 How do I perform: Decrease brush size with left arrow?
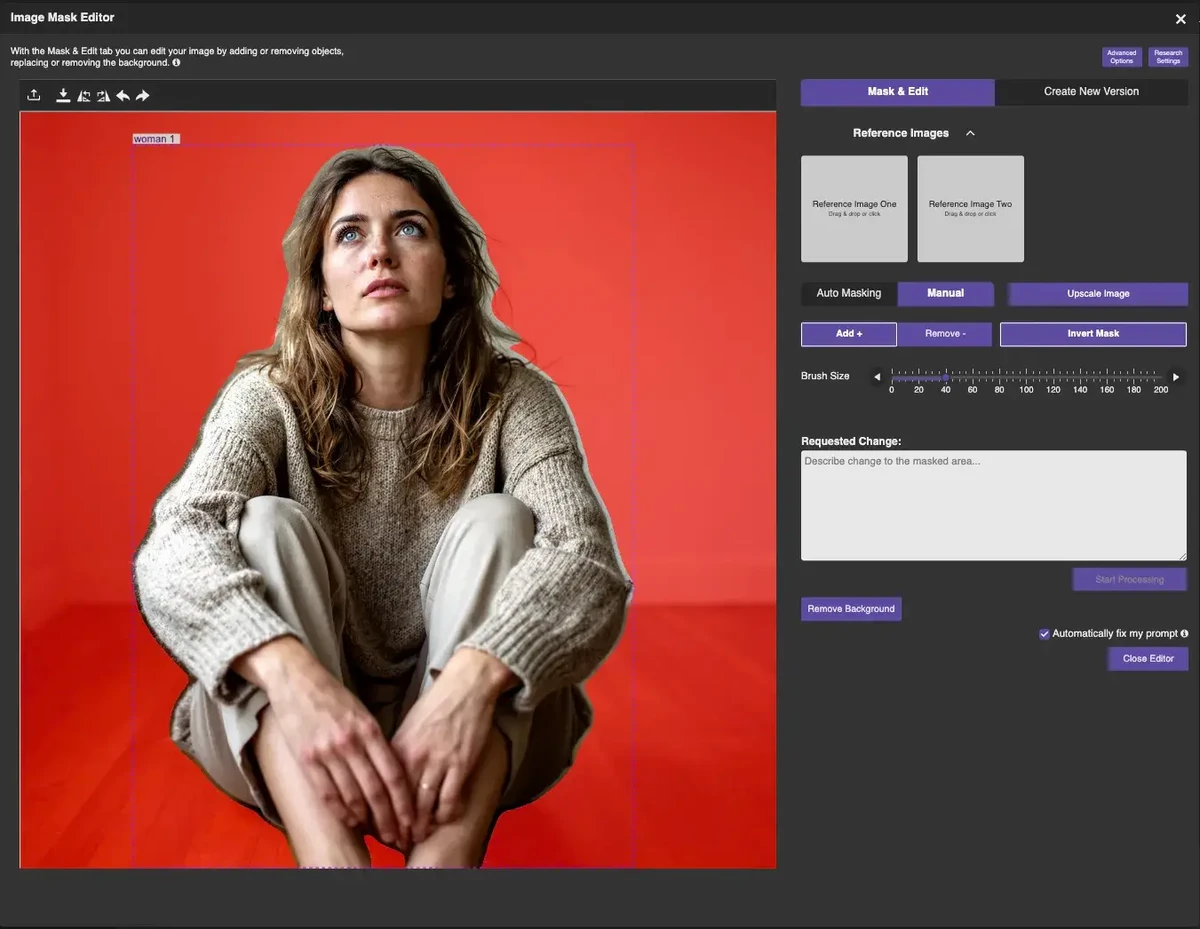tap(877, 377)
